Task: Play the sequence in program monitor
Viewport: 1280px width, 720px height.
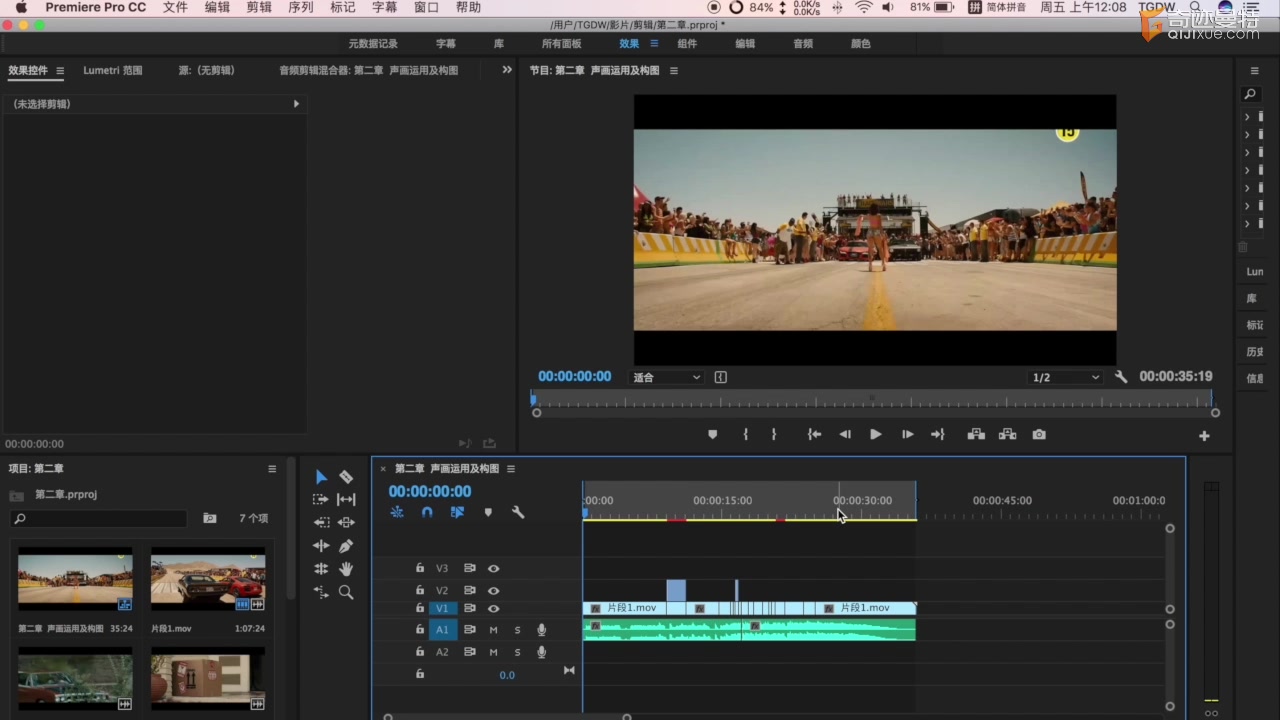Action: (x=875, y=434)
